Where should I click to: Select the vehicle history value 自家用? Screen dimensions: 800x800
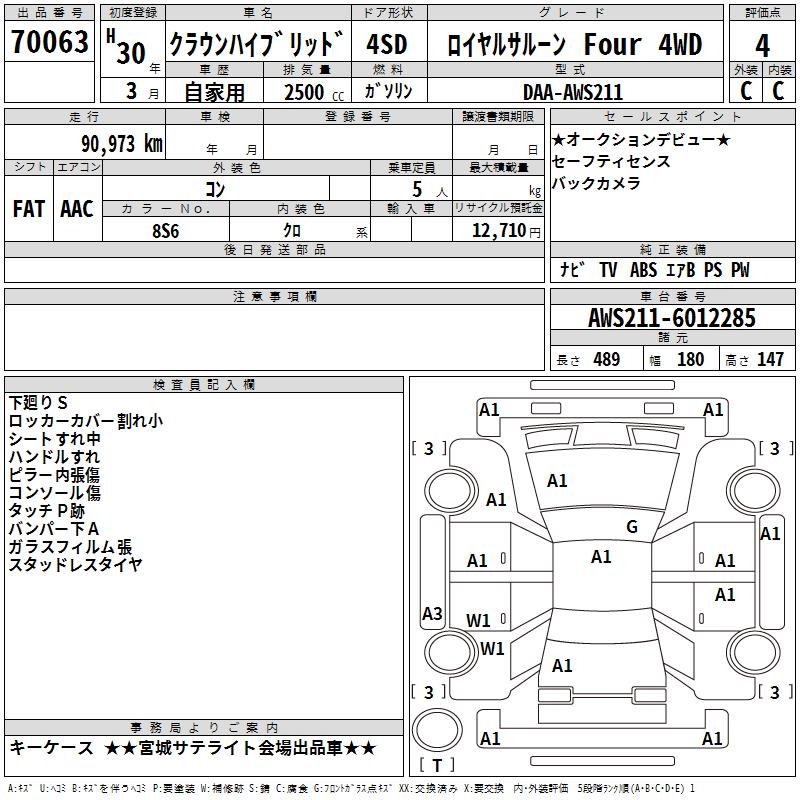[214, 92]
